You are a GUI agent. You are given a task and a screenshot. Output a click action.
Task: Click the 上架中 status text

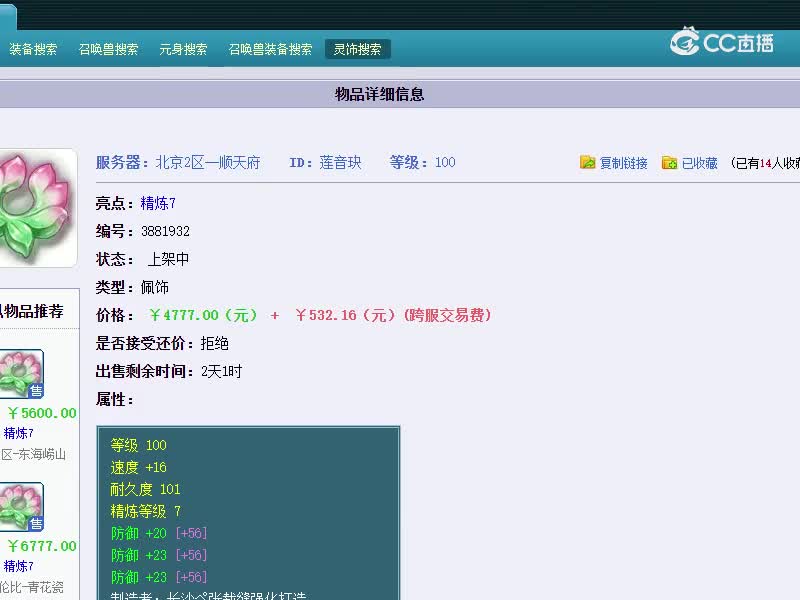(x=168, y=259)
